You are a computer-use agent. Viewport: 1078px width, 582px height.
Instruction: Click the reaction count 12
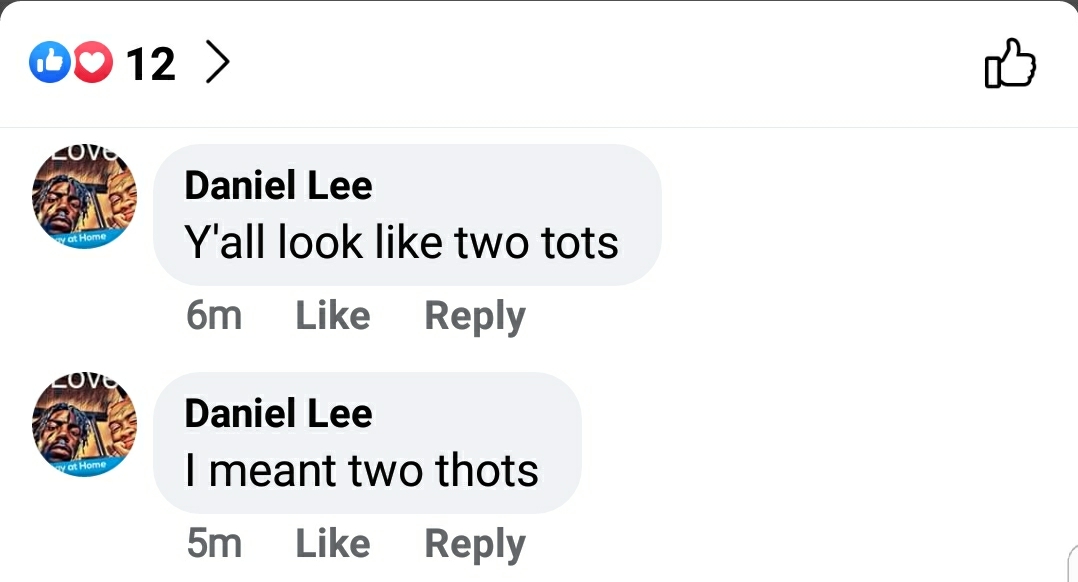coord(151,64)
